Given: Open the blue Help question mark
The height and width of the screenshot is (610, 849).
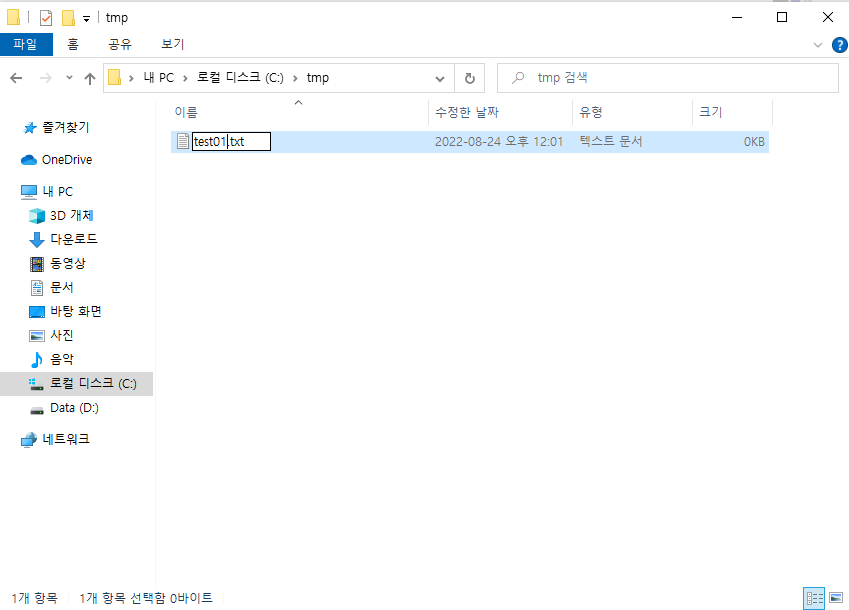Looking at the screenshot, I should coord(840,45).
